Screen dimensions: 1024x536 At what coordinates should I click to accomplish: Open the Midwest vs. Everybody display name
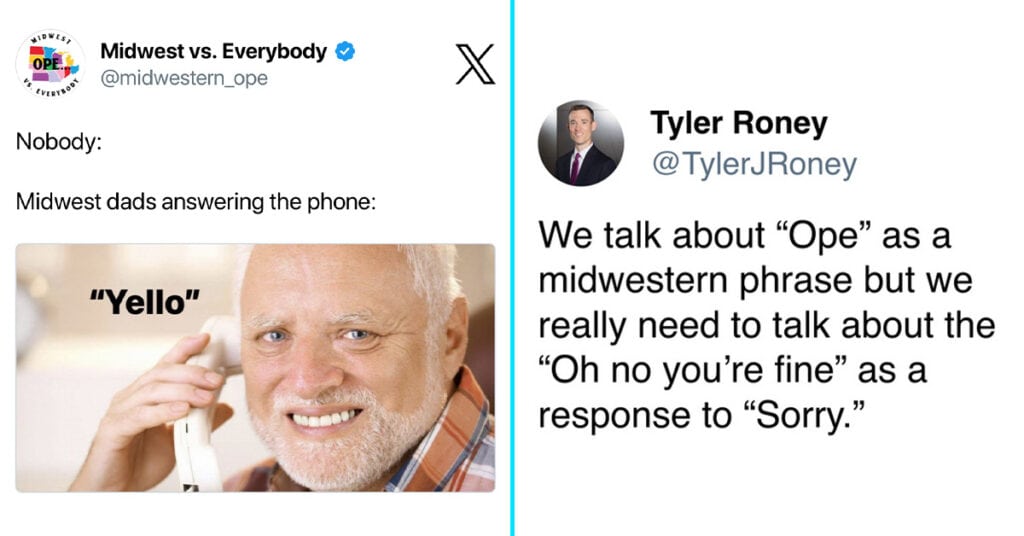point(213,51)
